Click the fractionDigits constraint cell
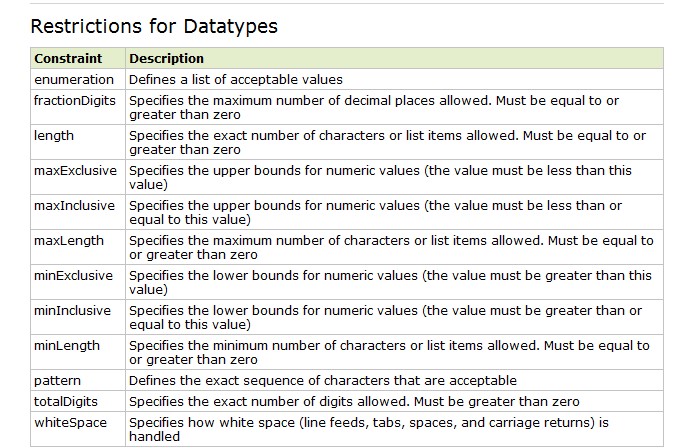This screenshot has height=448, width=696. point(78,107)
